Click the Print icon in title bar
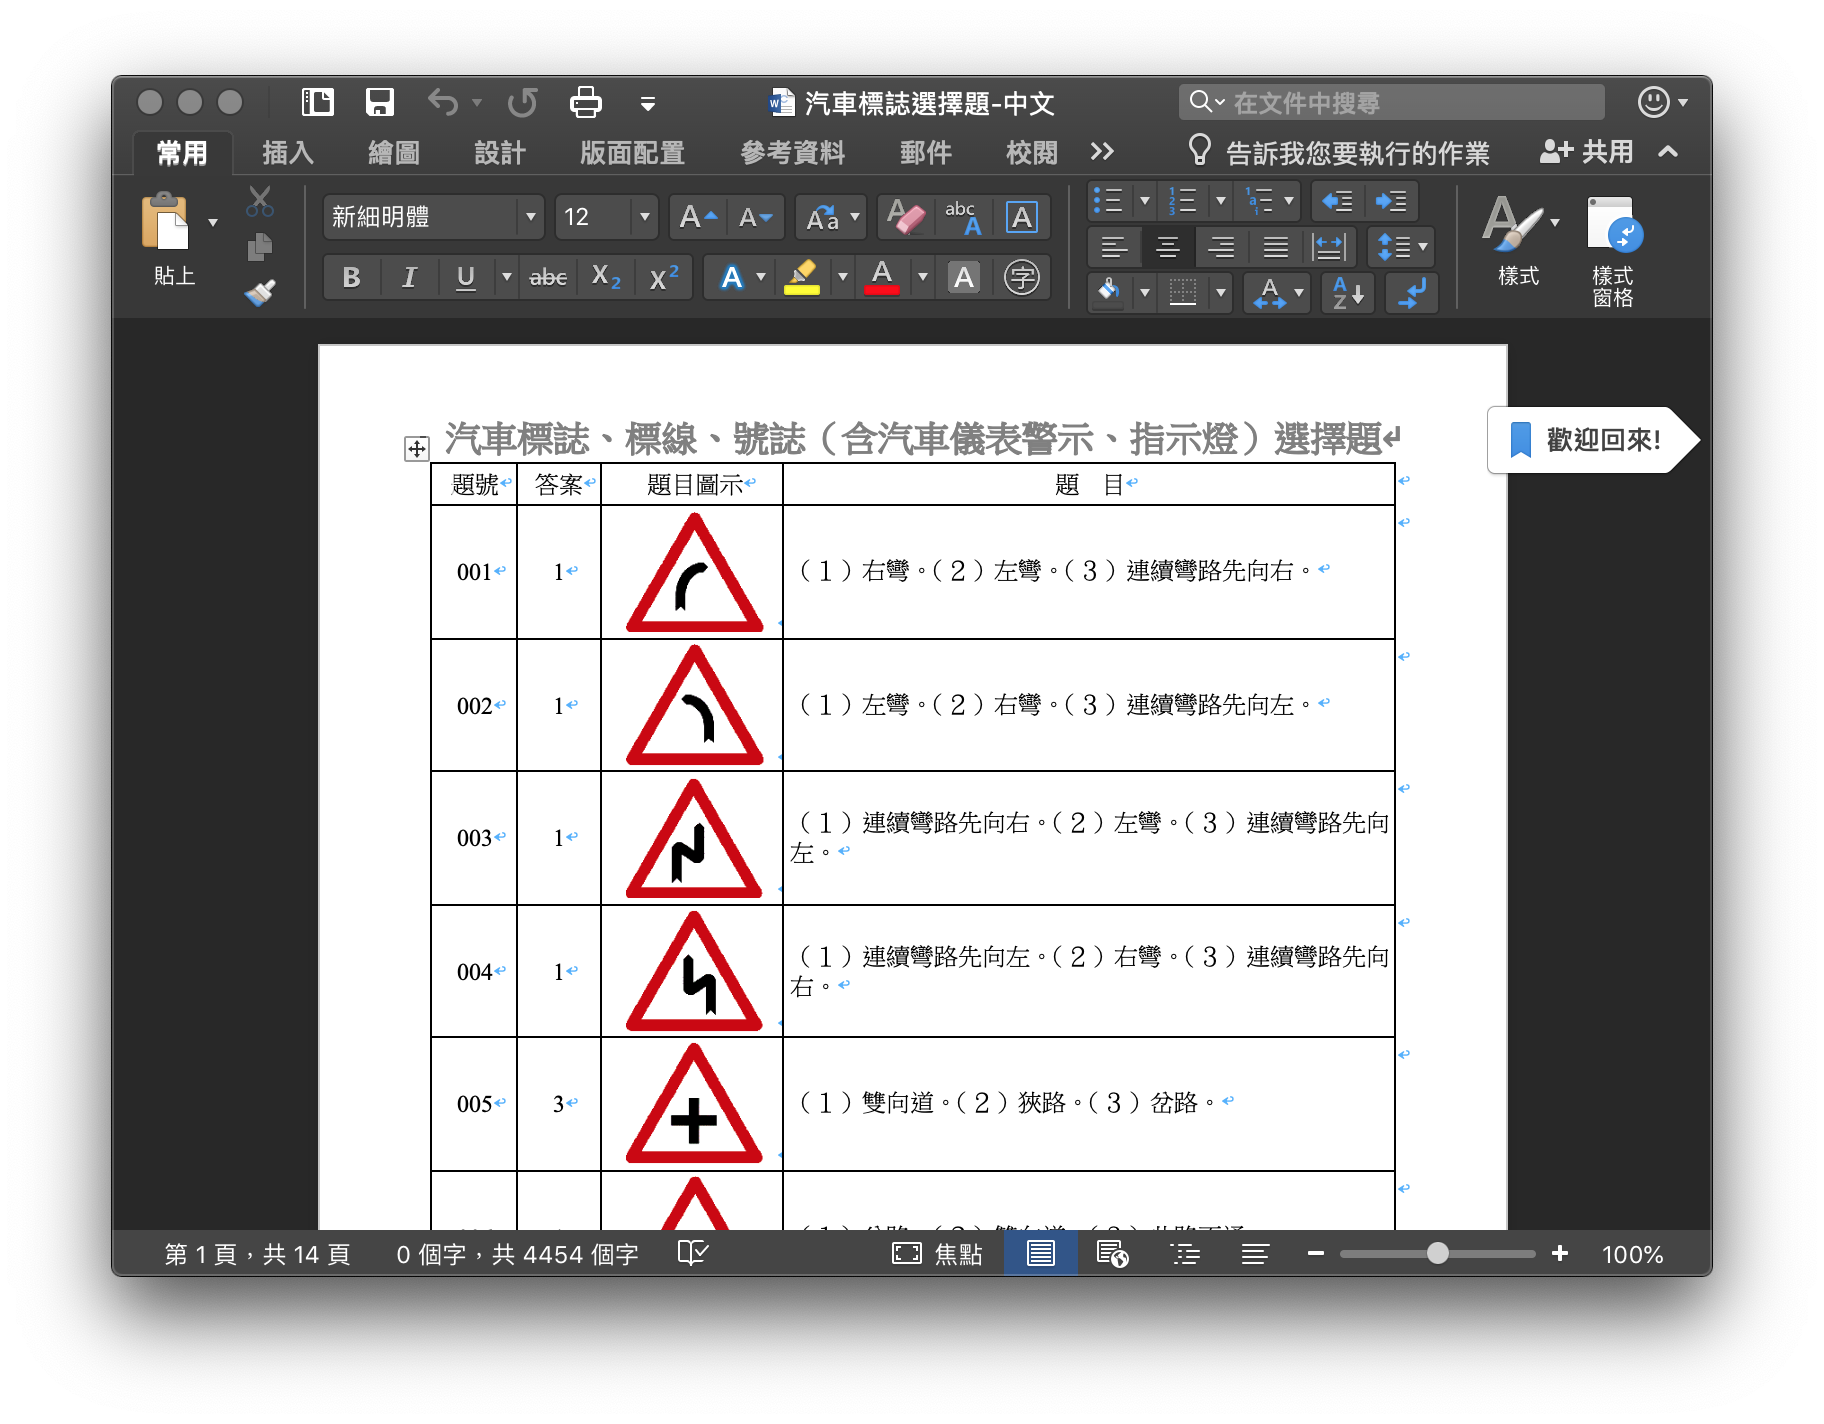This screenshot has width=1824, height=1424. [x=585, y=103]
